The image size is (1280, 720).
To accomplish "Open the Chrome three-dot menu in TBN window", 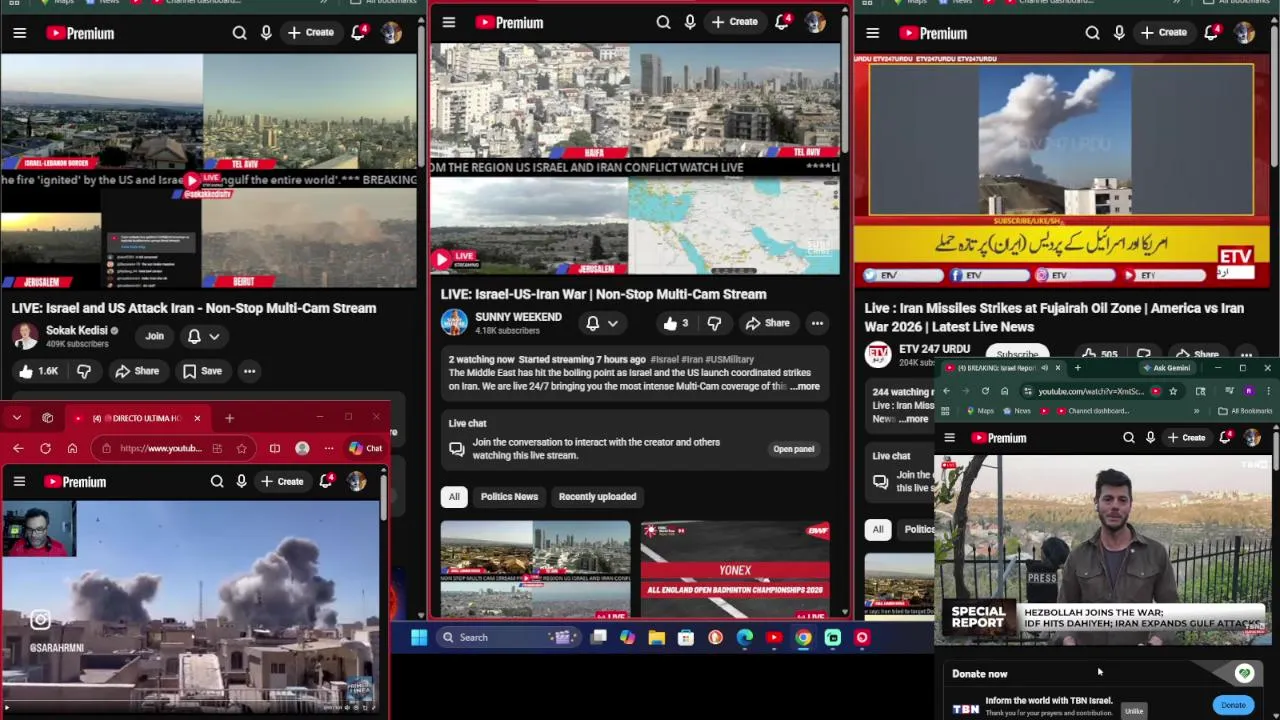I will pos(1267,391).
